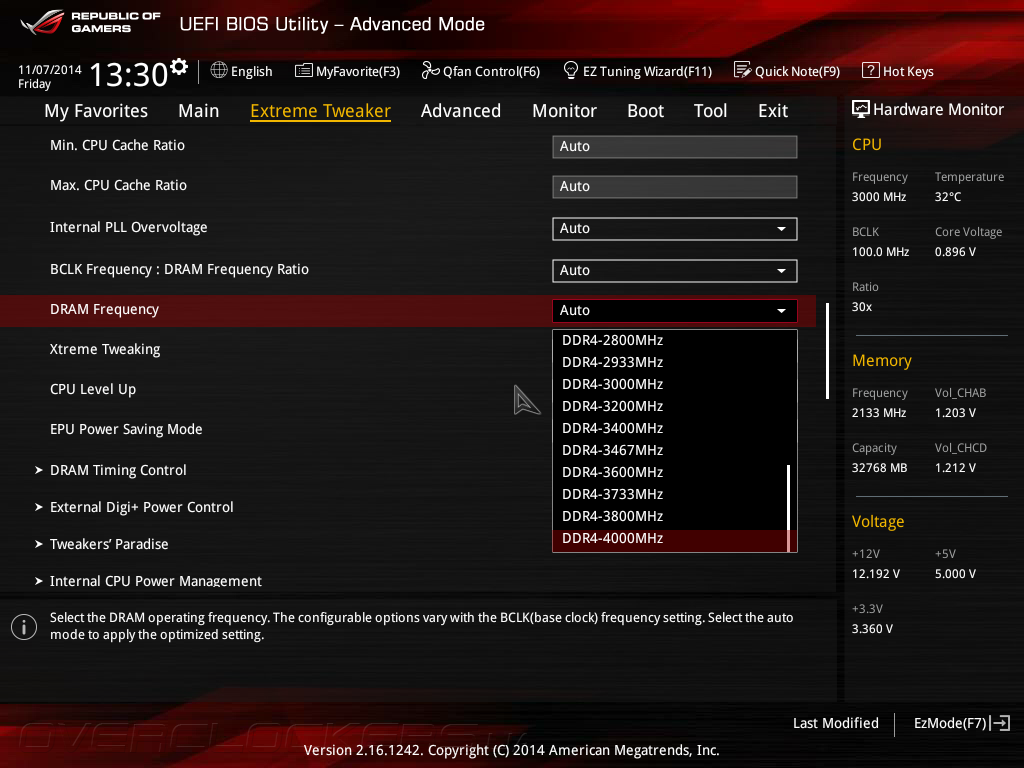Click the EzMode exit arrow icon

pos(1000,723)
